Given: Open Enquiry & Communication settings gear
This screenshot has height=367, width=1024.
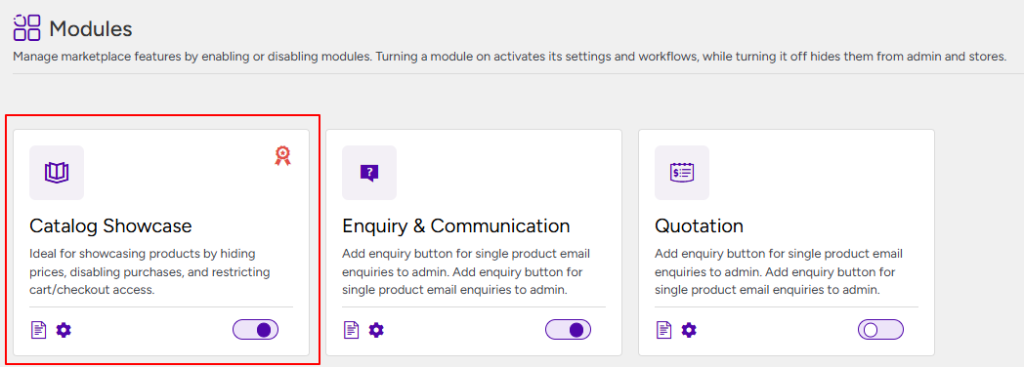Looking at the screenshot, I should click(376, 330).
